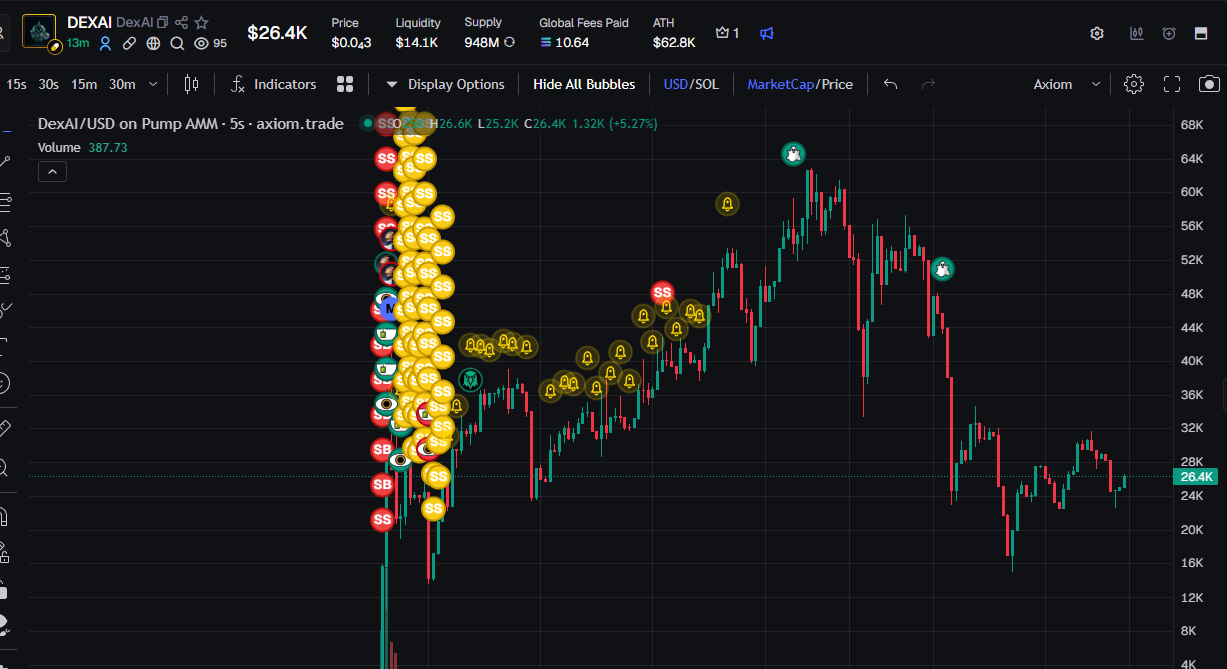The image size is (1227, 669).
Task: Collapse the legend using the caret button
Action: [x=53, y=172]
